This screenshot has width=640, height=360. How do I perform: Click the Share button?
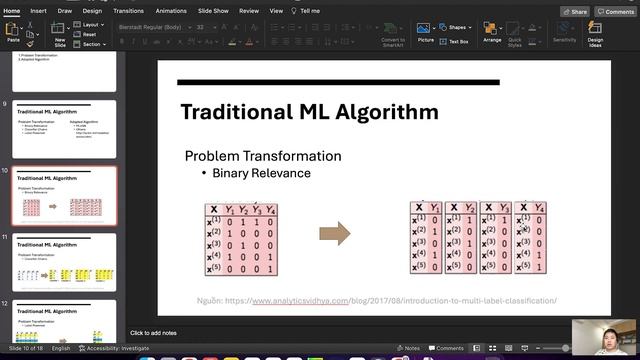[x=575, y=12]
